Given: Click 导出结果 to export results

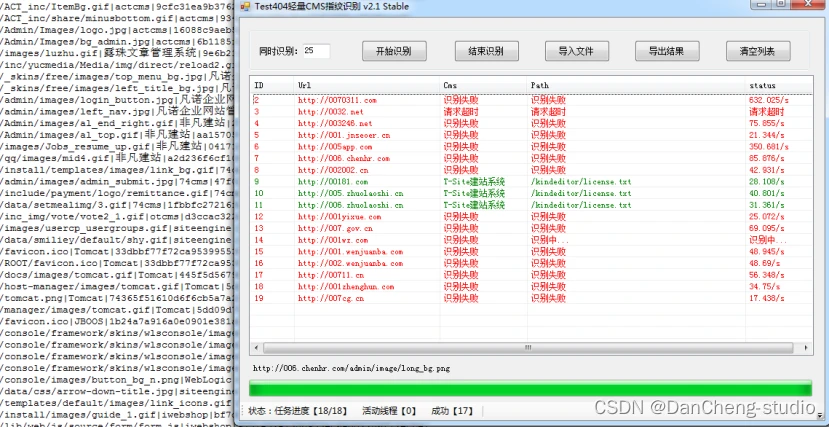Looking at the screenshot, I should (x=666, y=51).
